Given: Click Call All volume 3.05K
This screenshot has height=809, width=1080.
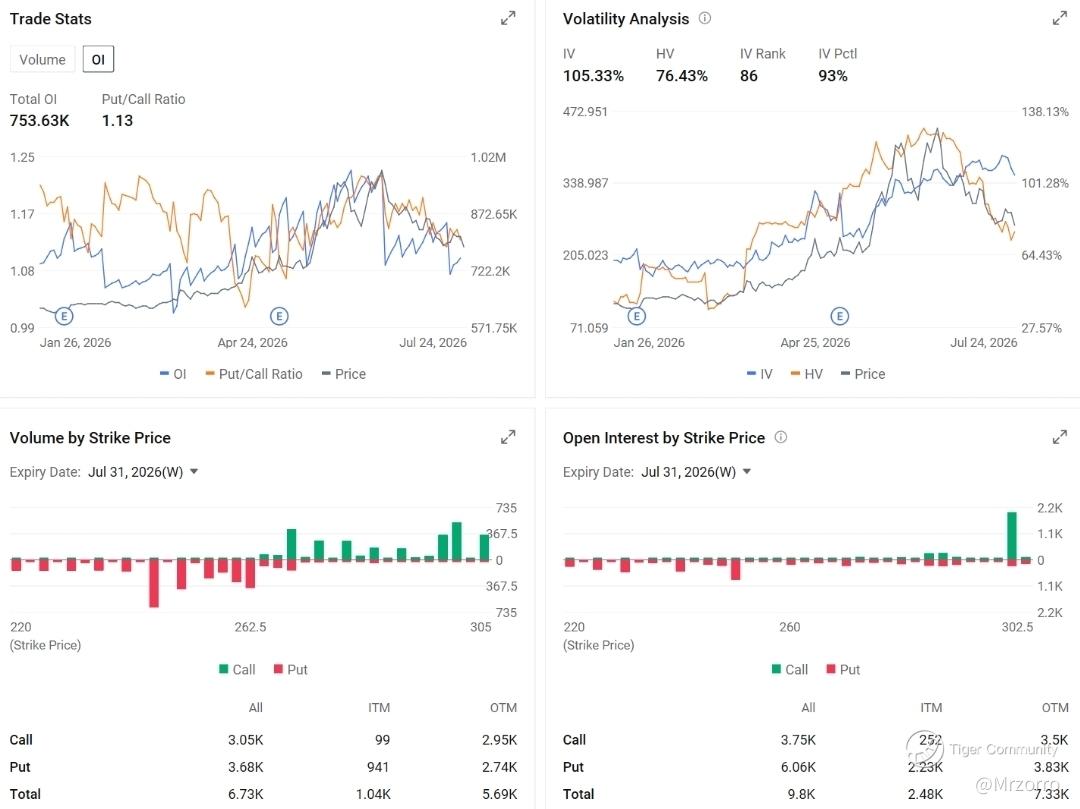Looking at the screenshot, I should click(246, 739).
